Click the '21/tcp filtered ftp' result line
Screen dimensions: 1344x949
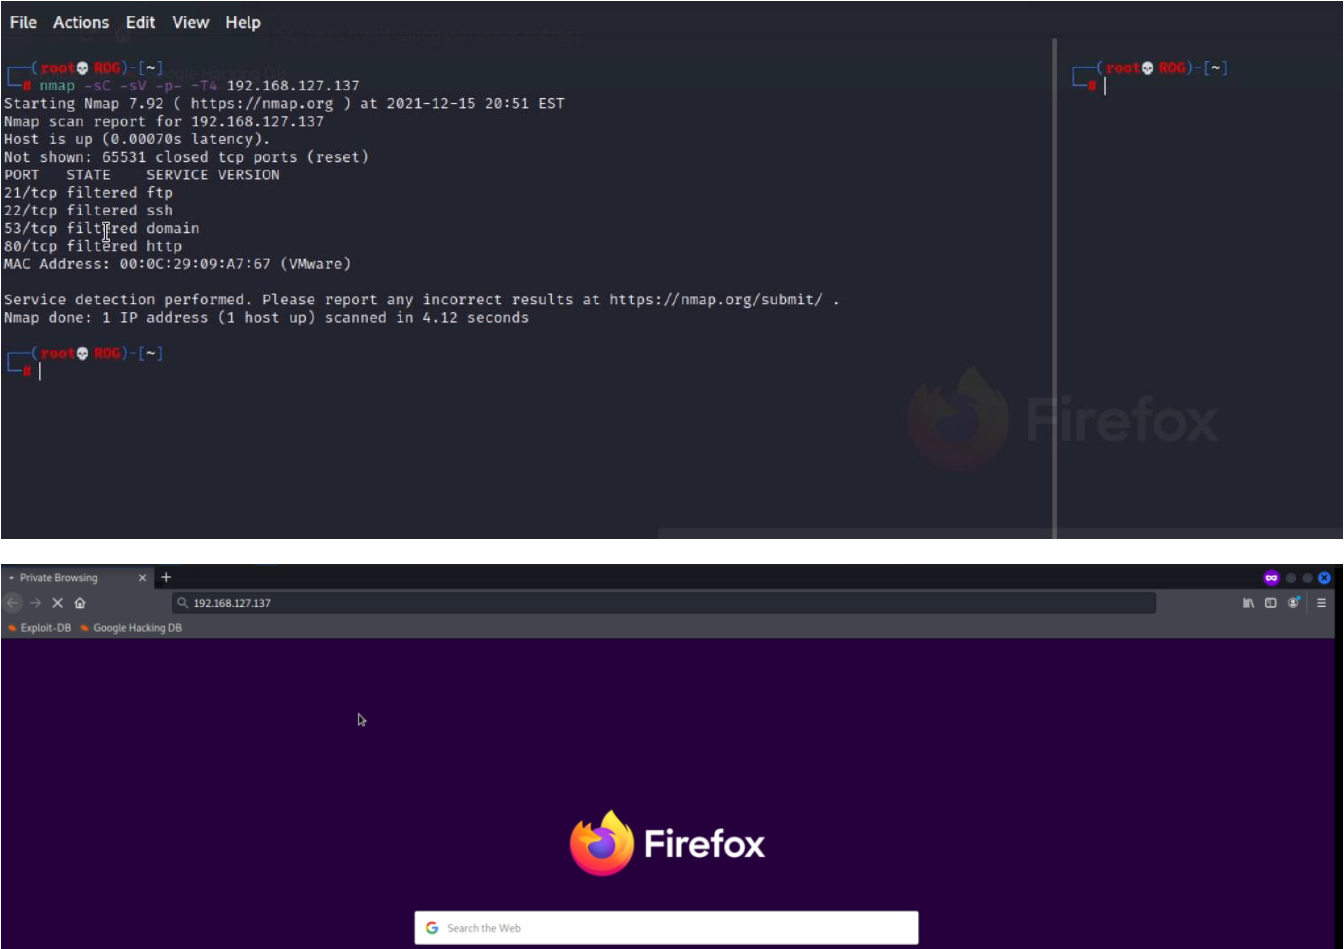click(88, 192)
